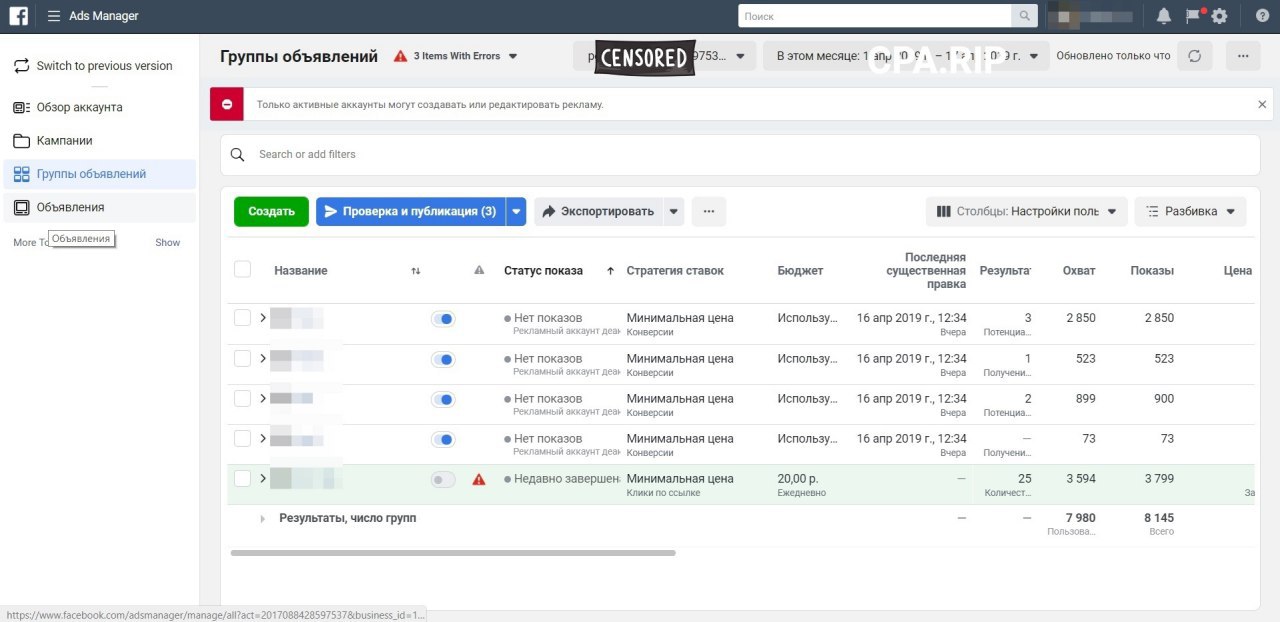Screen dimensions: 1280x622
Task: Select Группы объявлений in sidebar
Action: [x=98, y=174]
